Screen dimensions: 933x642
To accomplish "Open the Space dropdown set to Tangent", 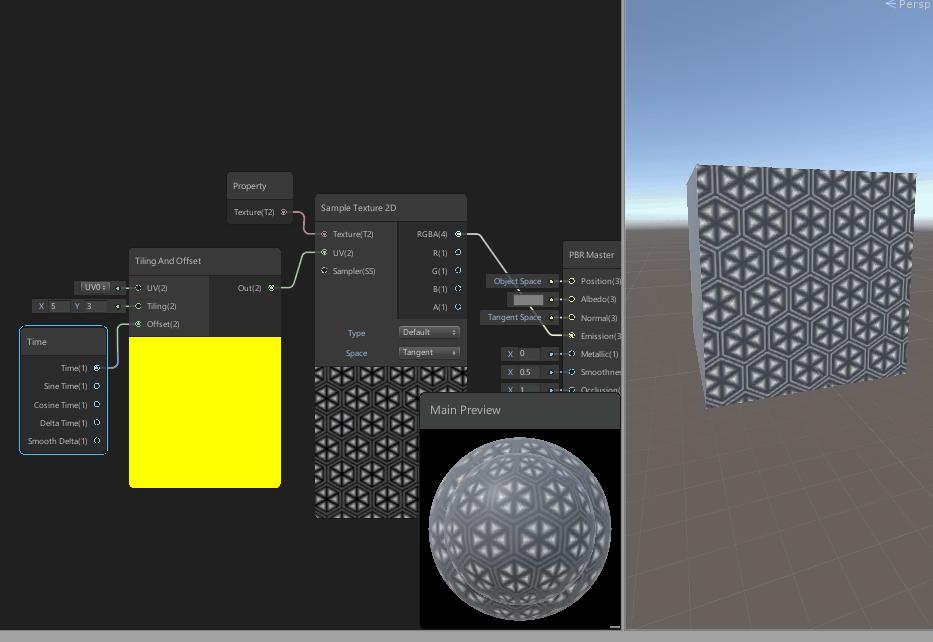I will (x=431, y=352).
